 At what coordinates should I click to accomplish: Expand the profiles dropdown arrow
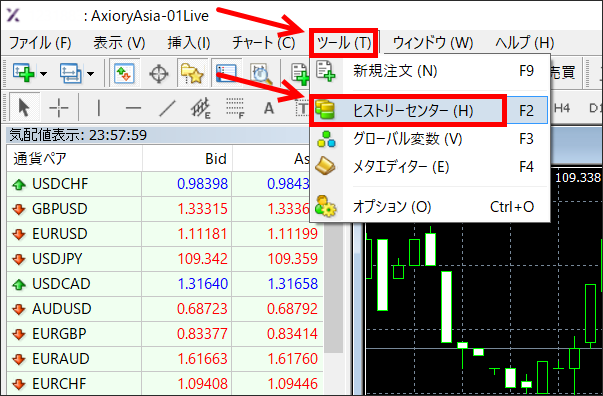click(90, 73)
